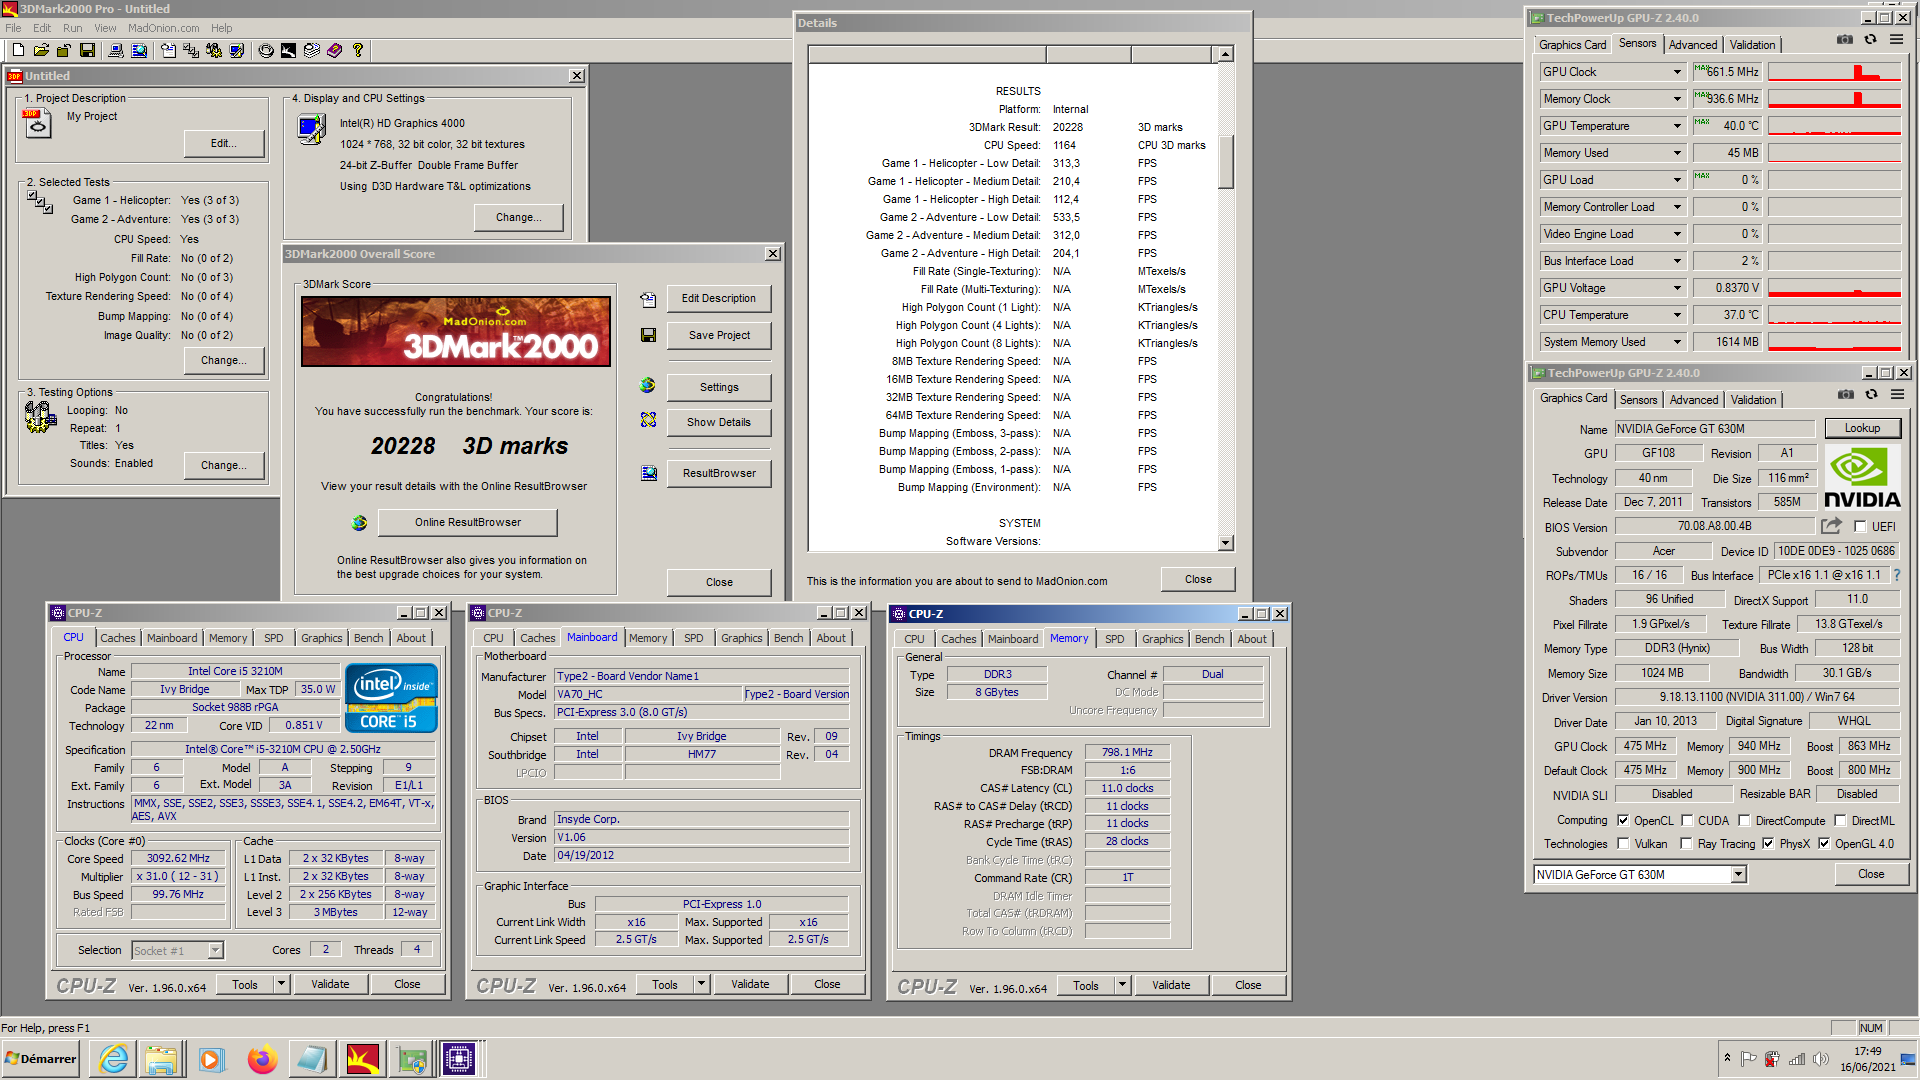This screenshot has width=1920, height=1080.
Task: Open Windows Media Player from taskbar
Action: [211, 1059]
